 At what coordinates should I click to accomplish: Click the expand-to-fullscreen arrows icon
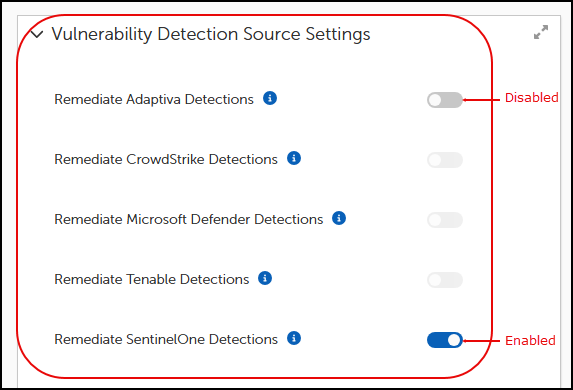pos(541,32)
